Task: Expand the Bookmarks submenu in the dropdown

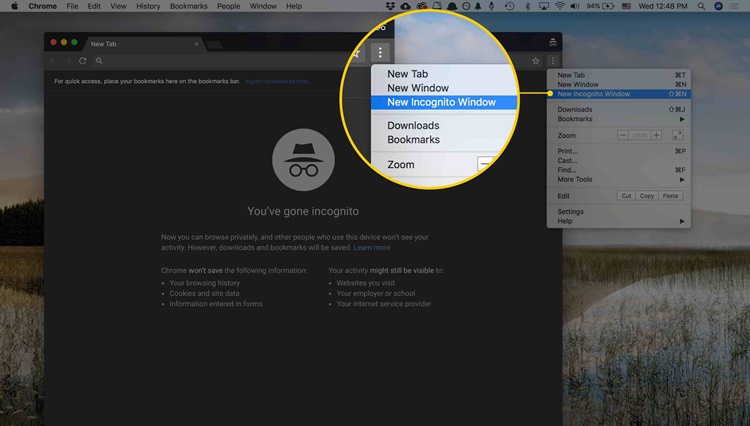Action: [618, 119]
